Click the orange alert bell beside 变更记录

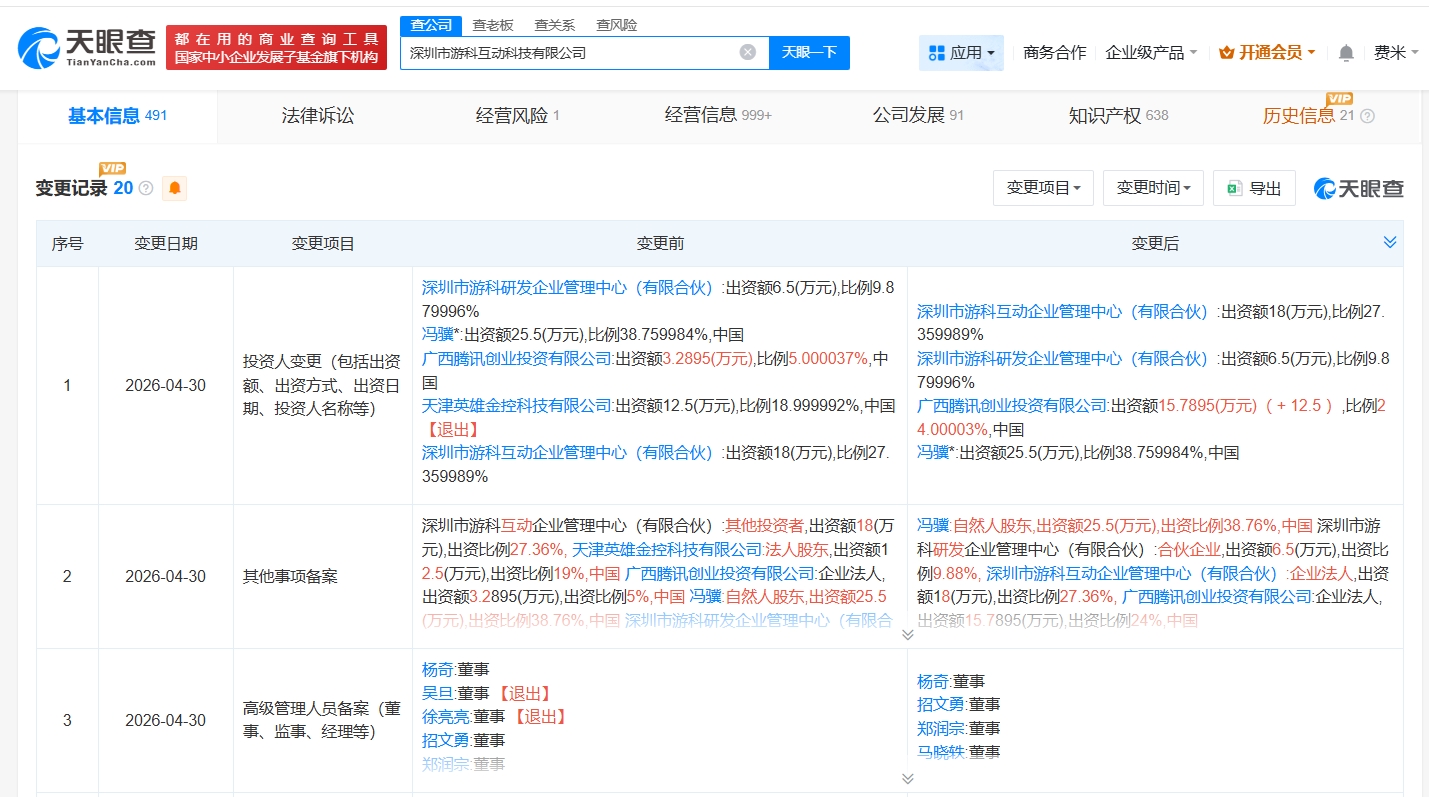tap(174, 188)
